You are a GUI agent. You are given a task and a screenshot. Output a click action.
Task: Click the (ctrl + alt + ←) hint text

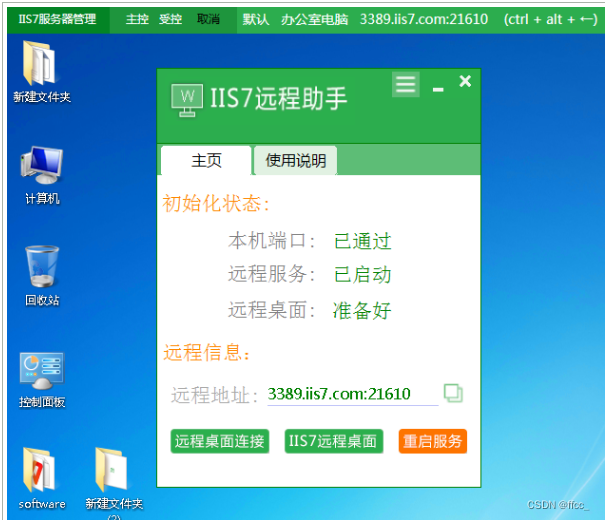point(551,19)
